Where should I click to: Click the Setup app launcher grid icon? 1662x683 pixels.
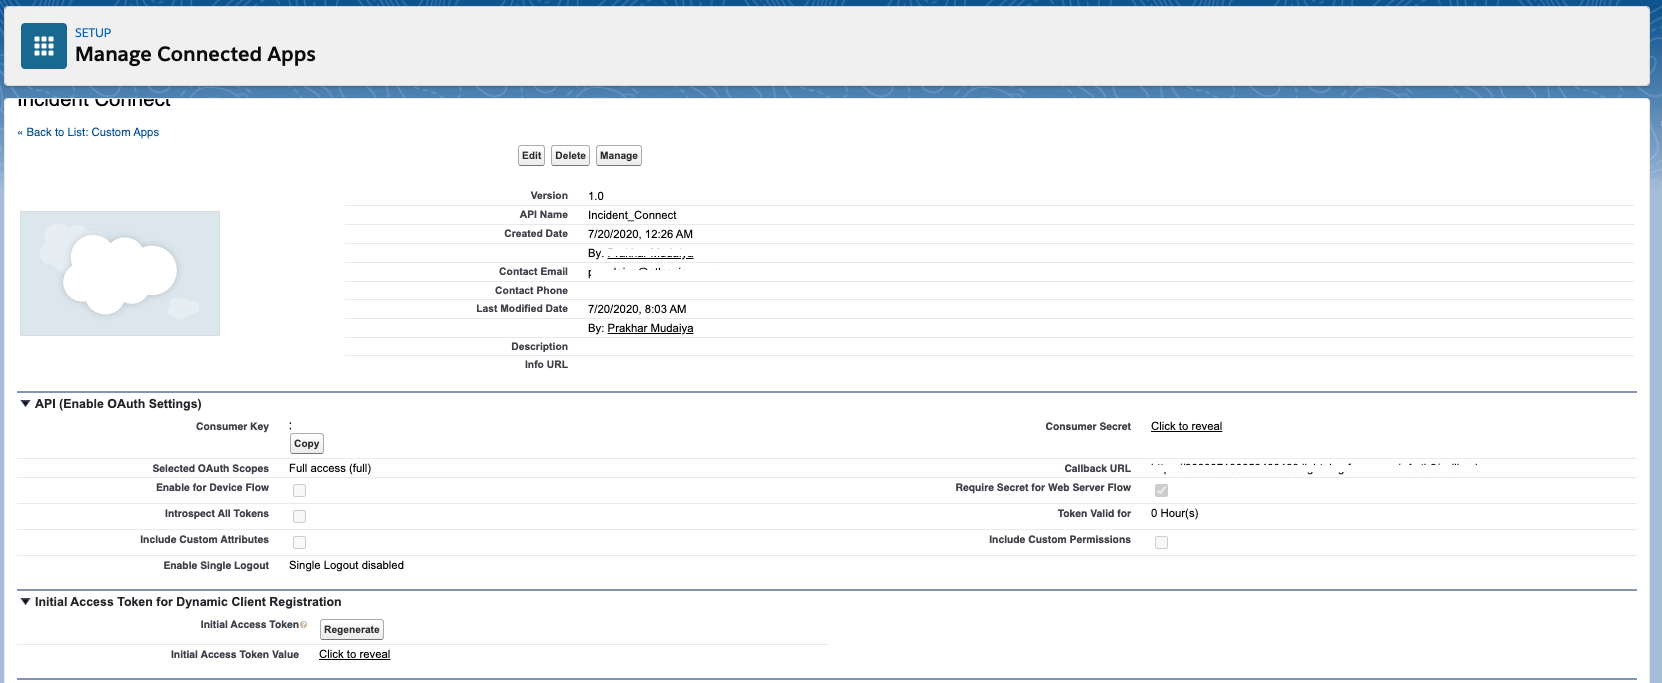pos(44,46)
